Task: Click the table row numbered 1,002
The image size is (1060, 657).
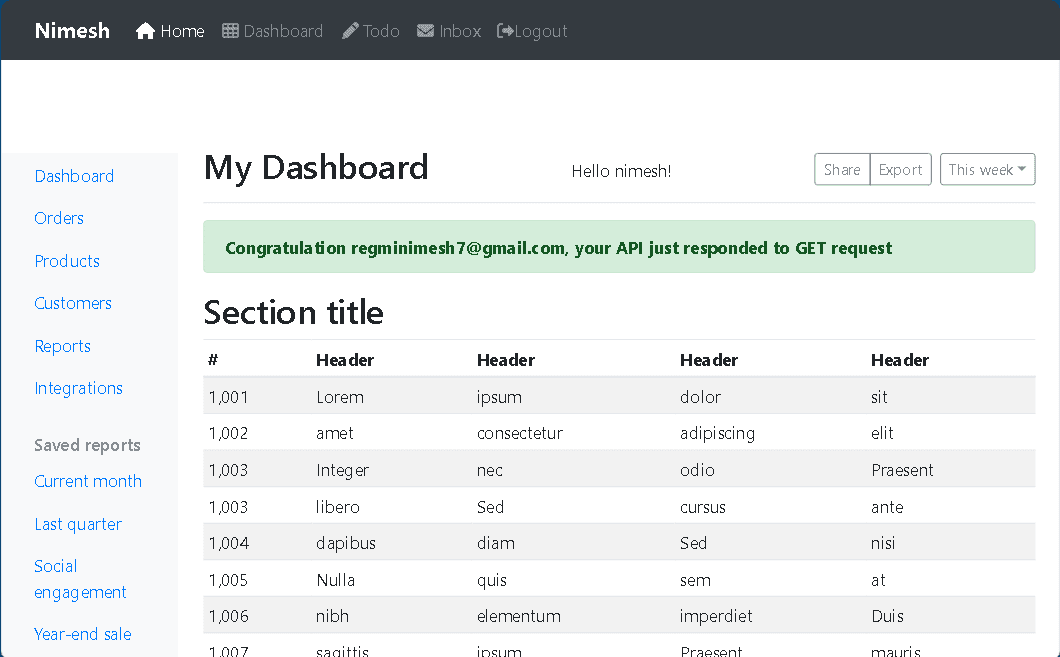Action: coord(618,433)
